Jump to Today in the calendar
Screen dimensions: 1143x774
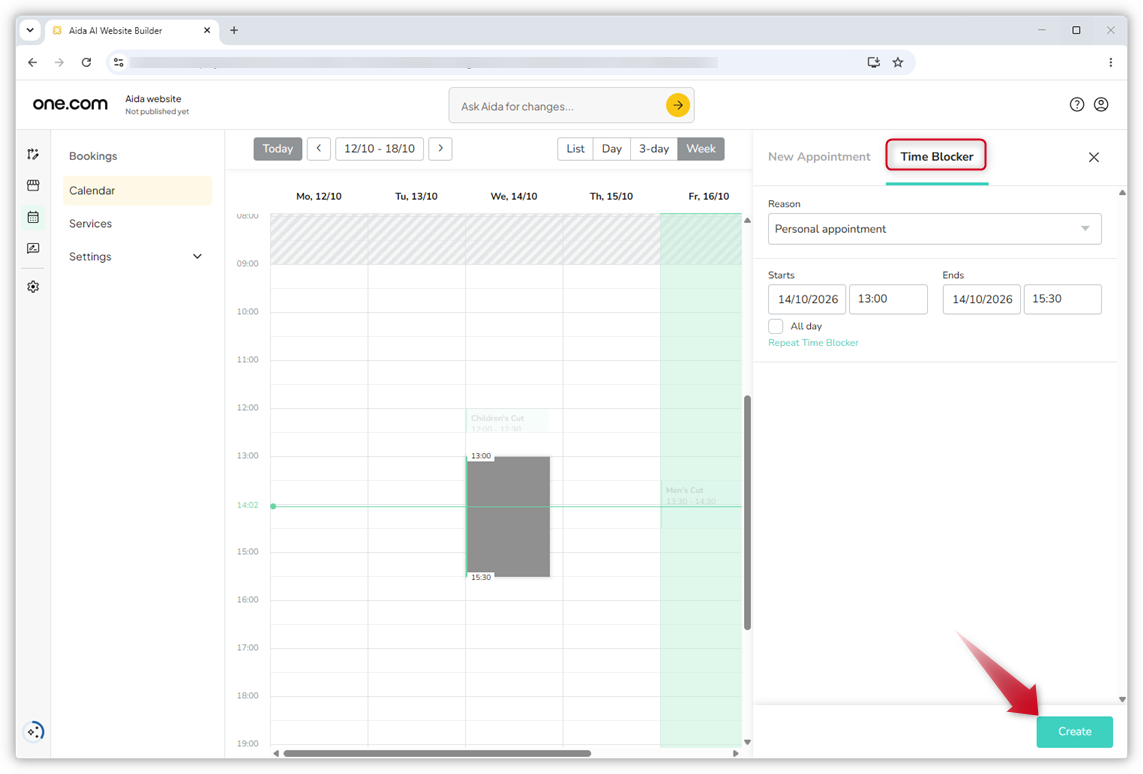(x=278, y=149)
